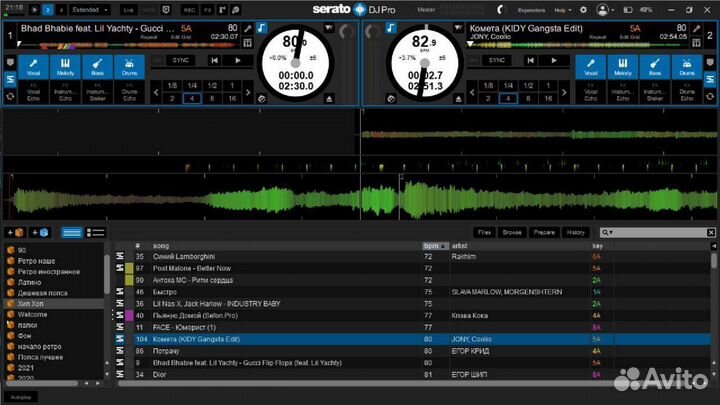Open the deck 1 platter options dropdown arrow
The height and width of the screenshot is (405, 720).
tap(329, 28)
